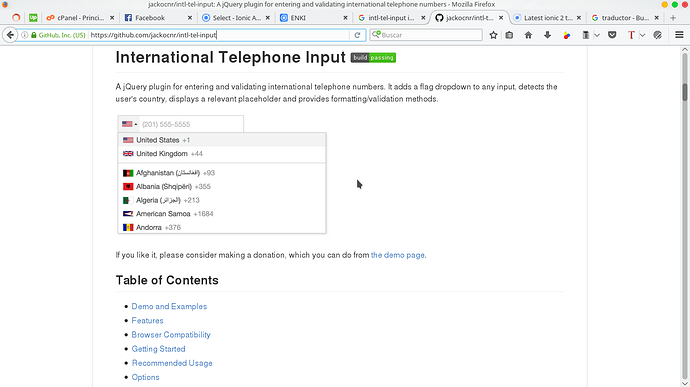Click the Pocket icon in toolbar

(x=612, y=35)
